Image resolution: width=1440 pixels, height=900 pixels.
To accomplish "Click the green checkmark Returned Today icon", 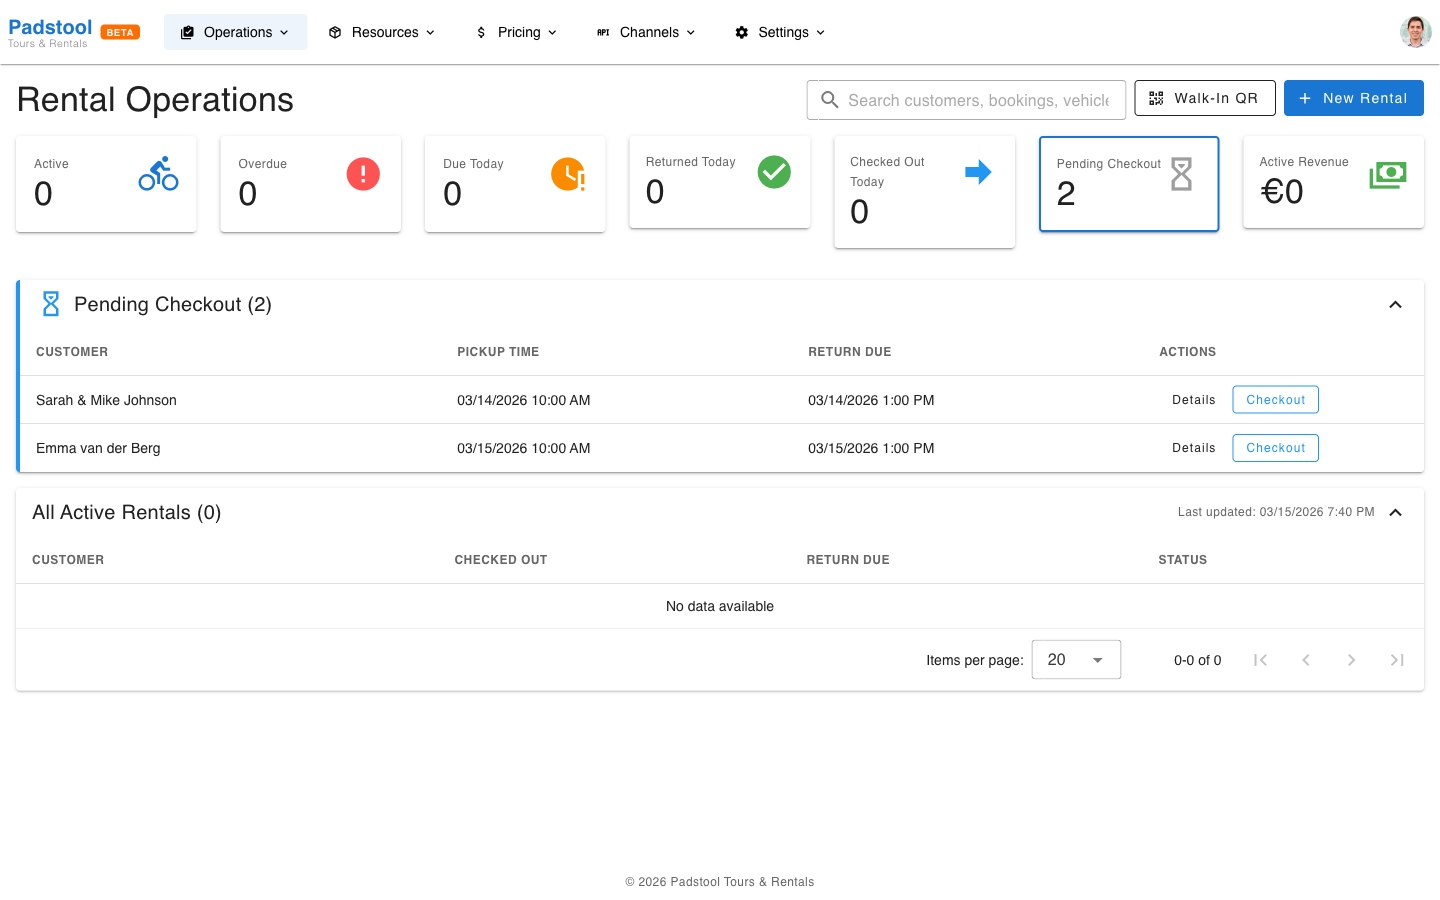I will tap(774, 172).
